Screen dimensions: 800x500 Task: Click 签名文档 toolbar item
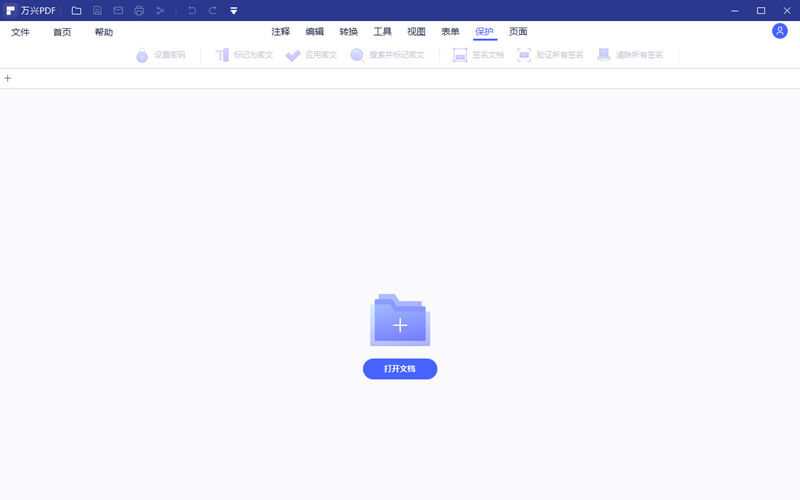coord(478,55)
